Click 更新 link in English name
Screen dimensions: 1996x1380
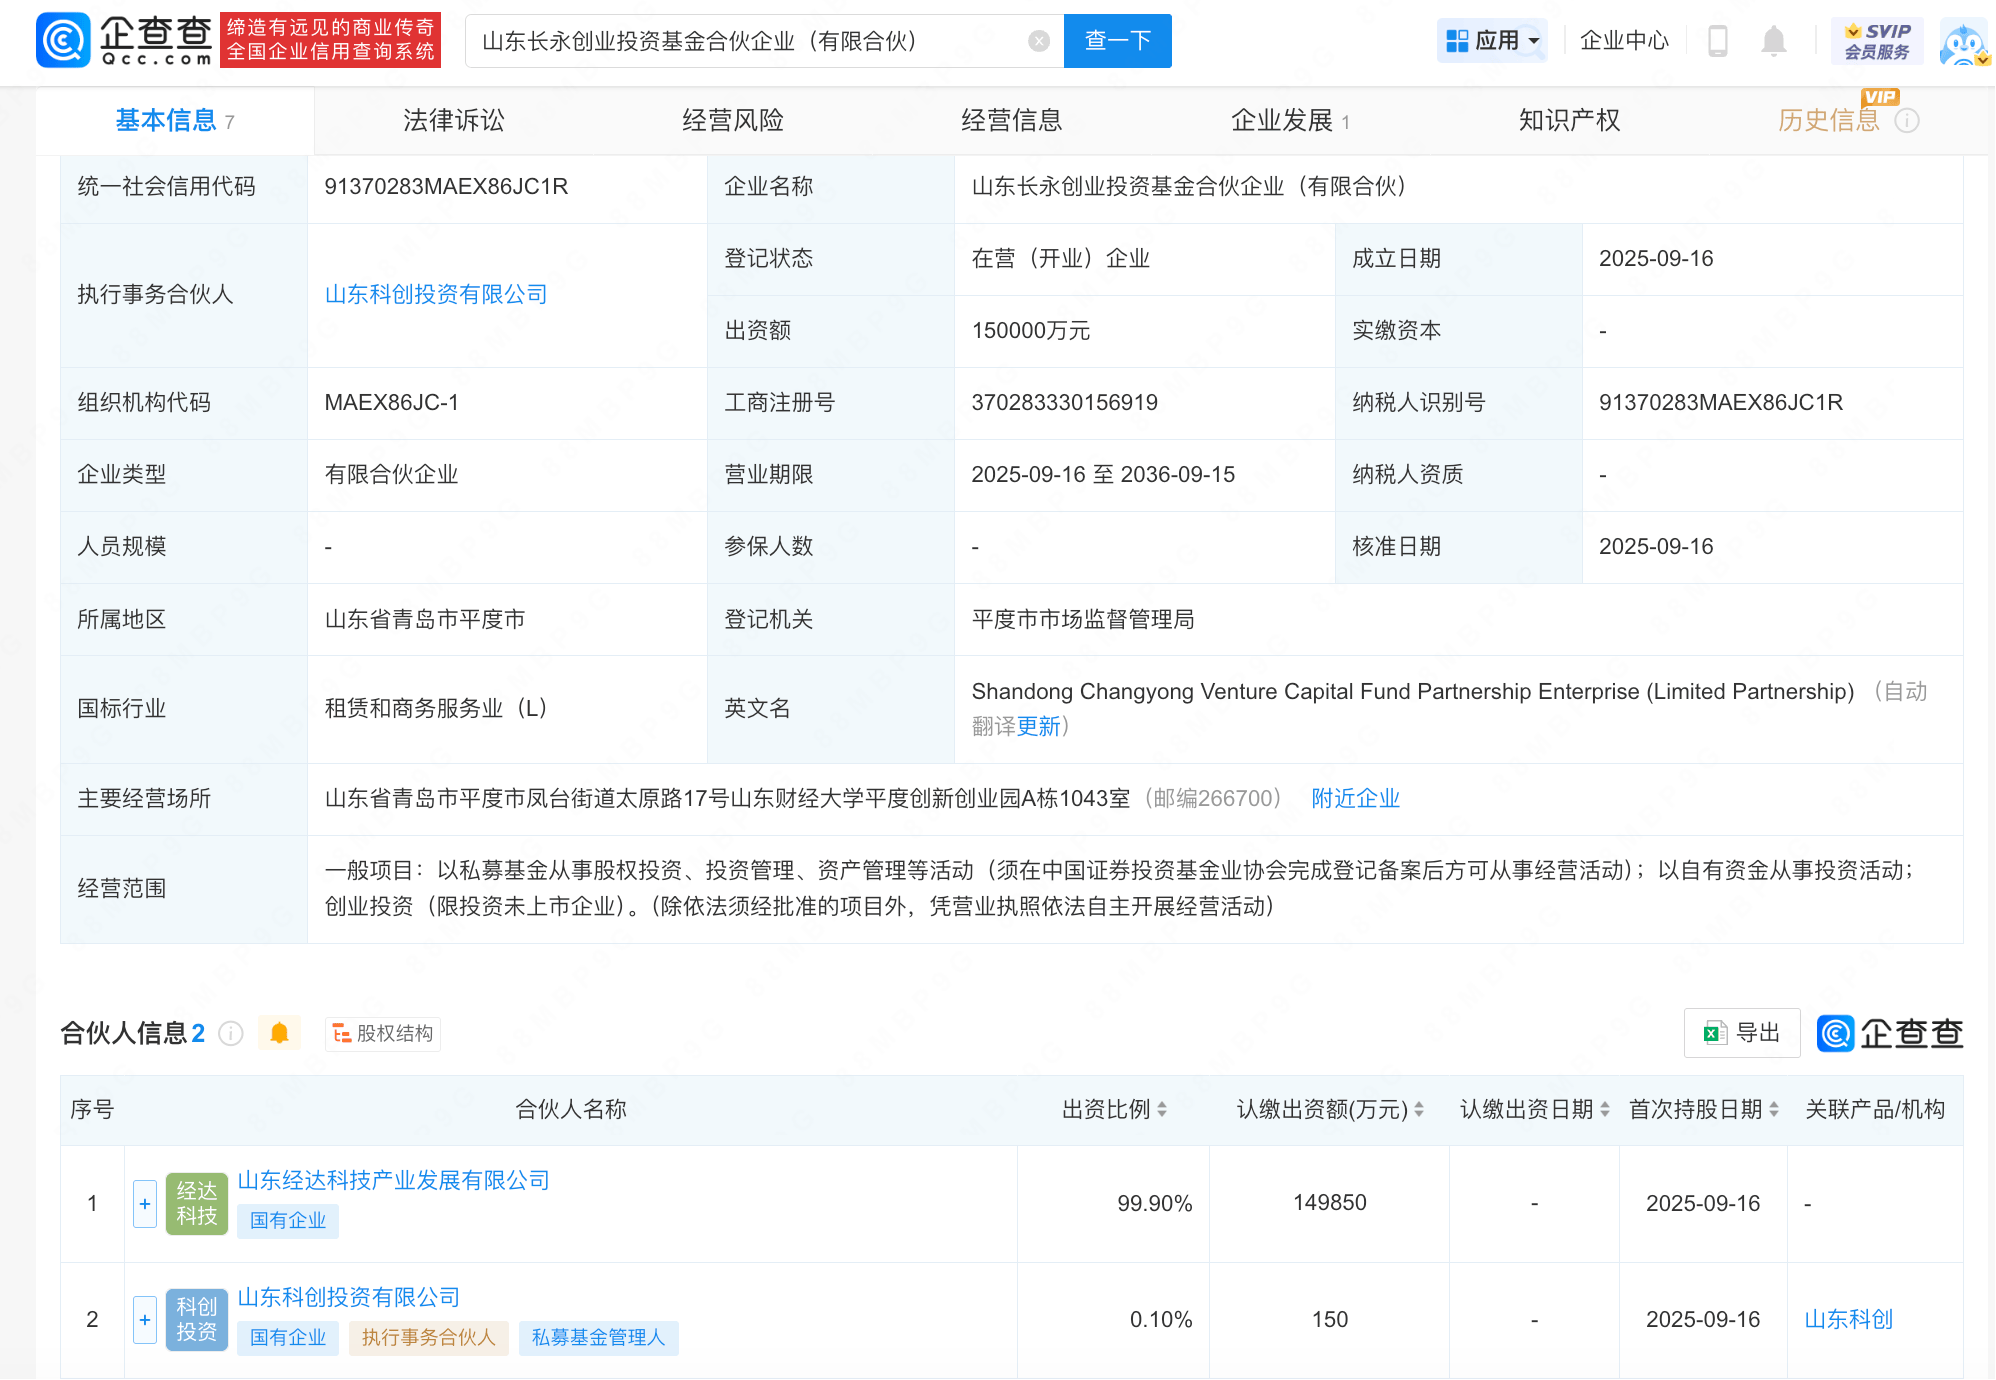1039,726
